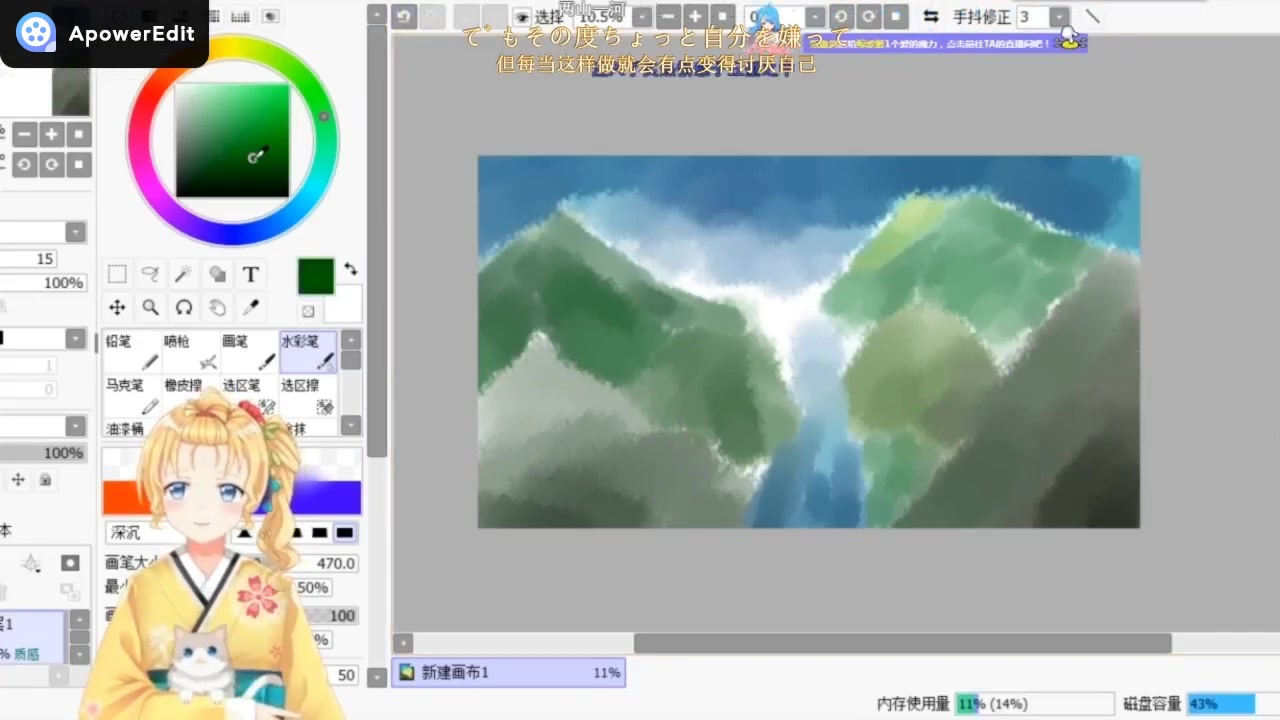Toggle the layer lock icon
The width and height of the screenshot is (1280, 720).
pos(45,480)
